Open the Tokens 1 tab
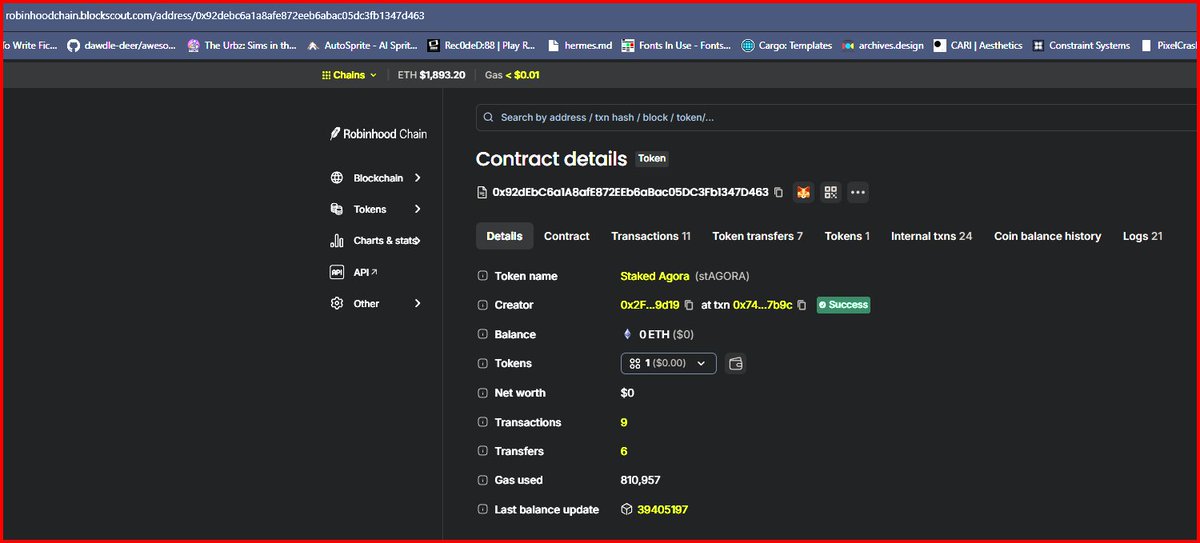Viewport: 1200px width, 543px height. (x=847, y=236)
